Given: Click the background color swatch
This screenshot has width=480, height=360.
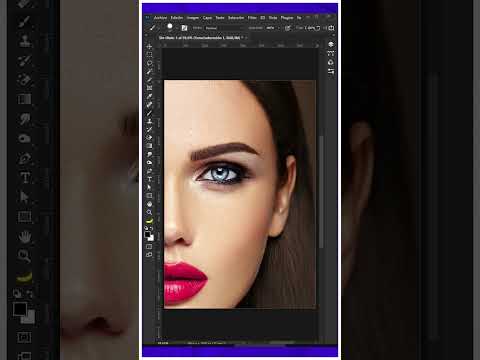Looking at the screenshot, I should (152, 238).
